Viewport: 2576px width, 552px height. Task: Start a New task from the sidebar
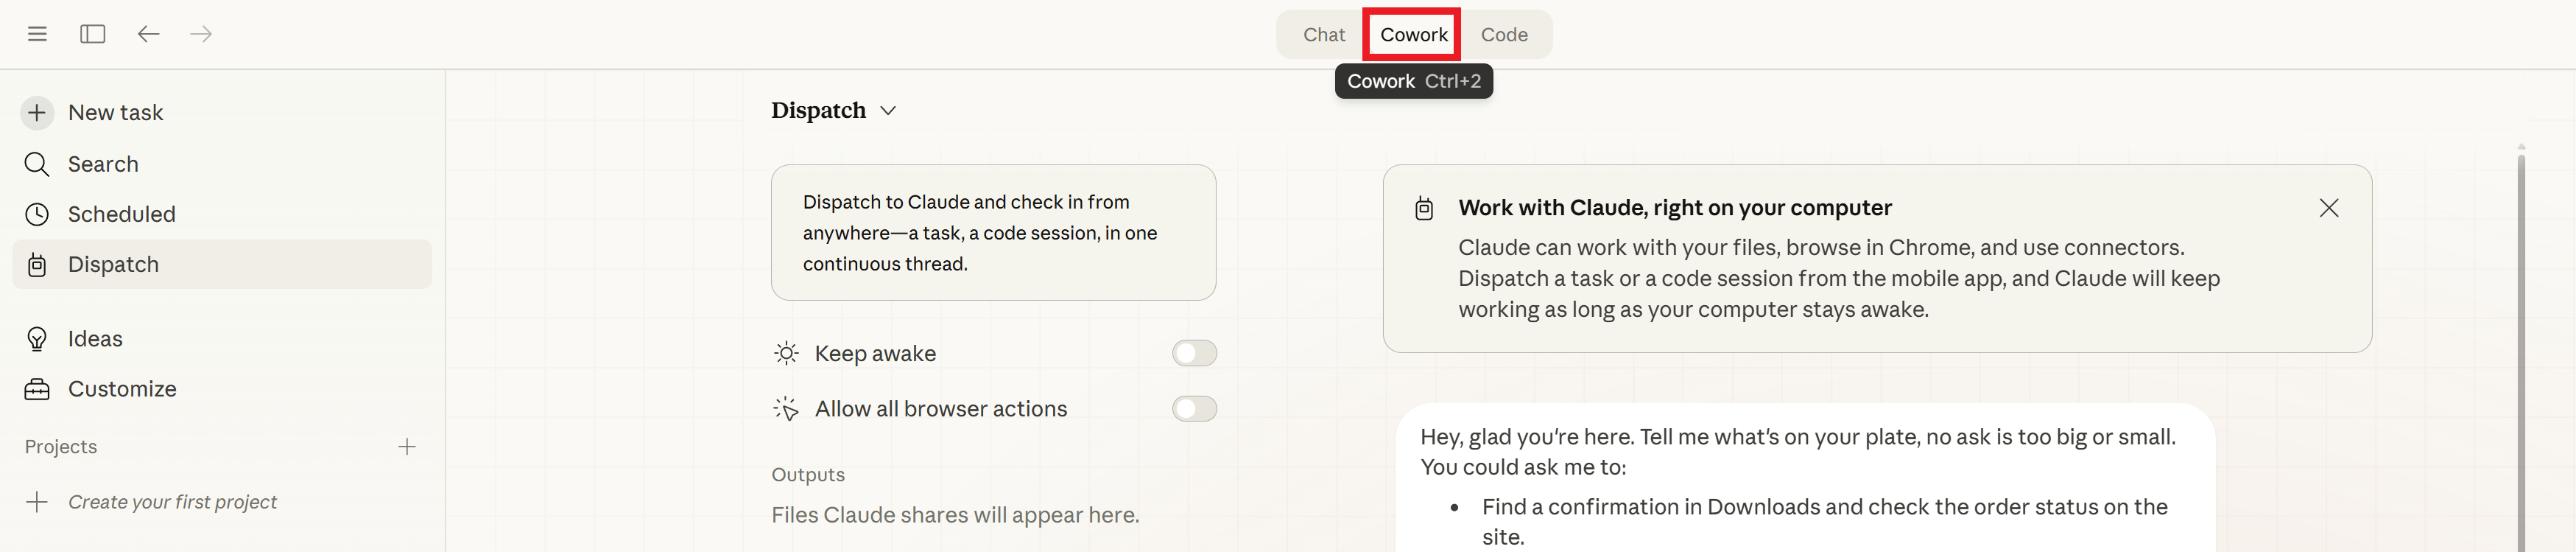point(114,112)
